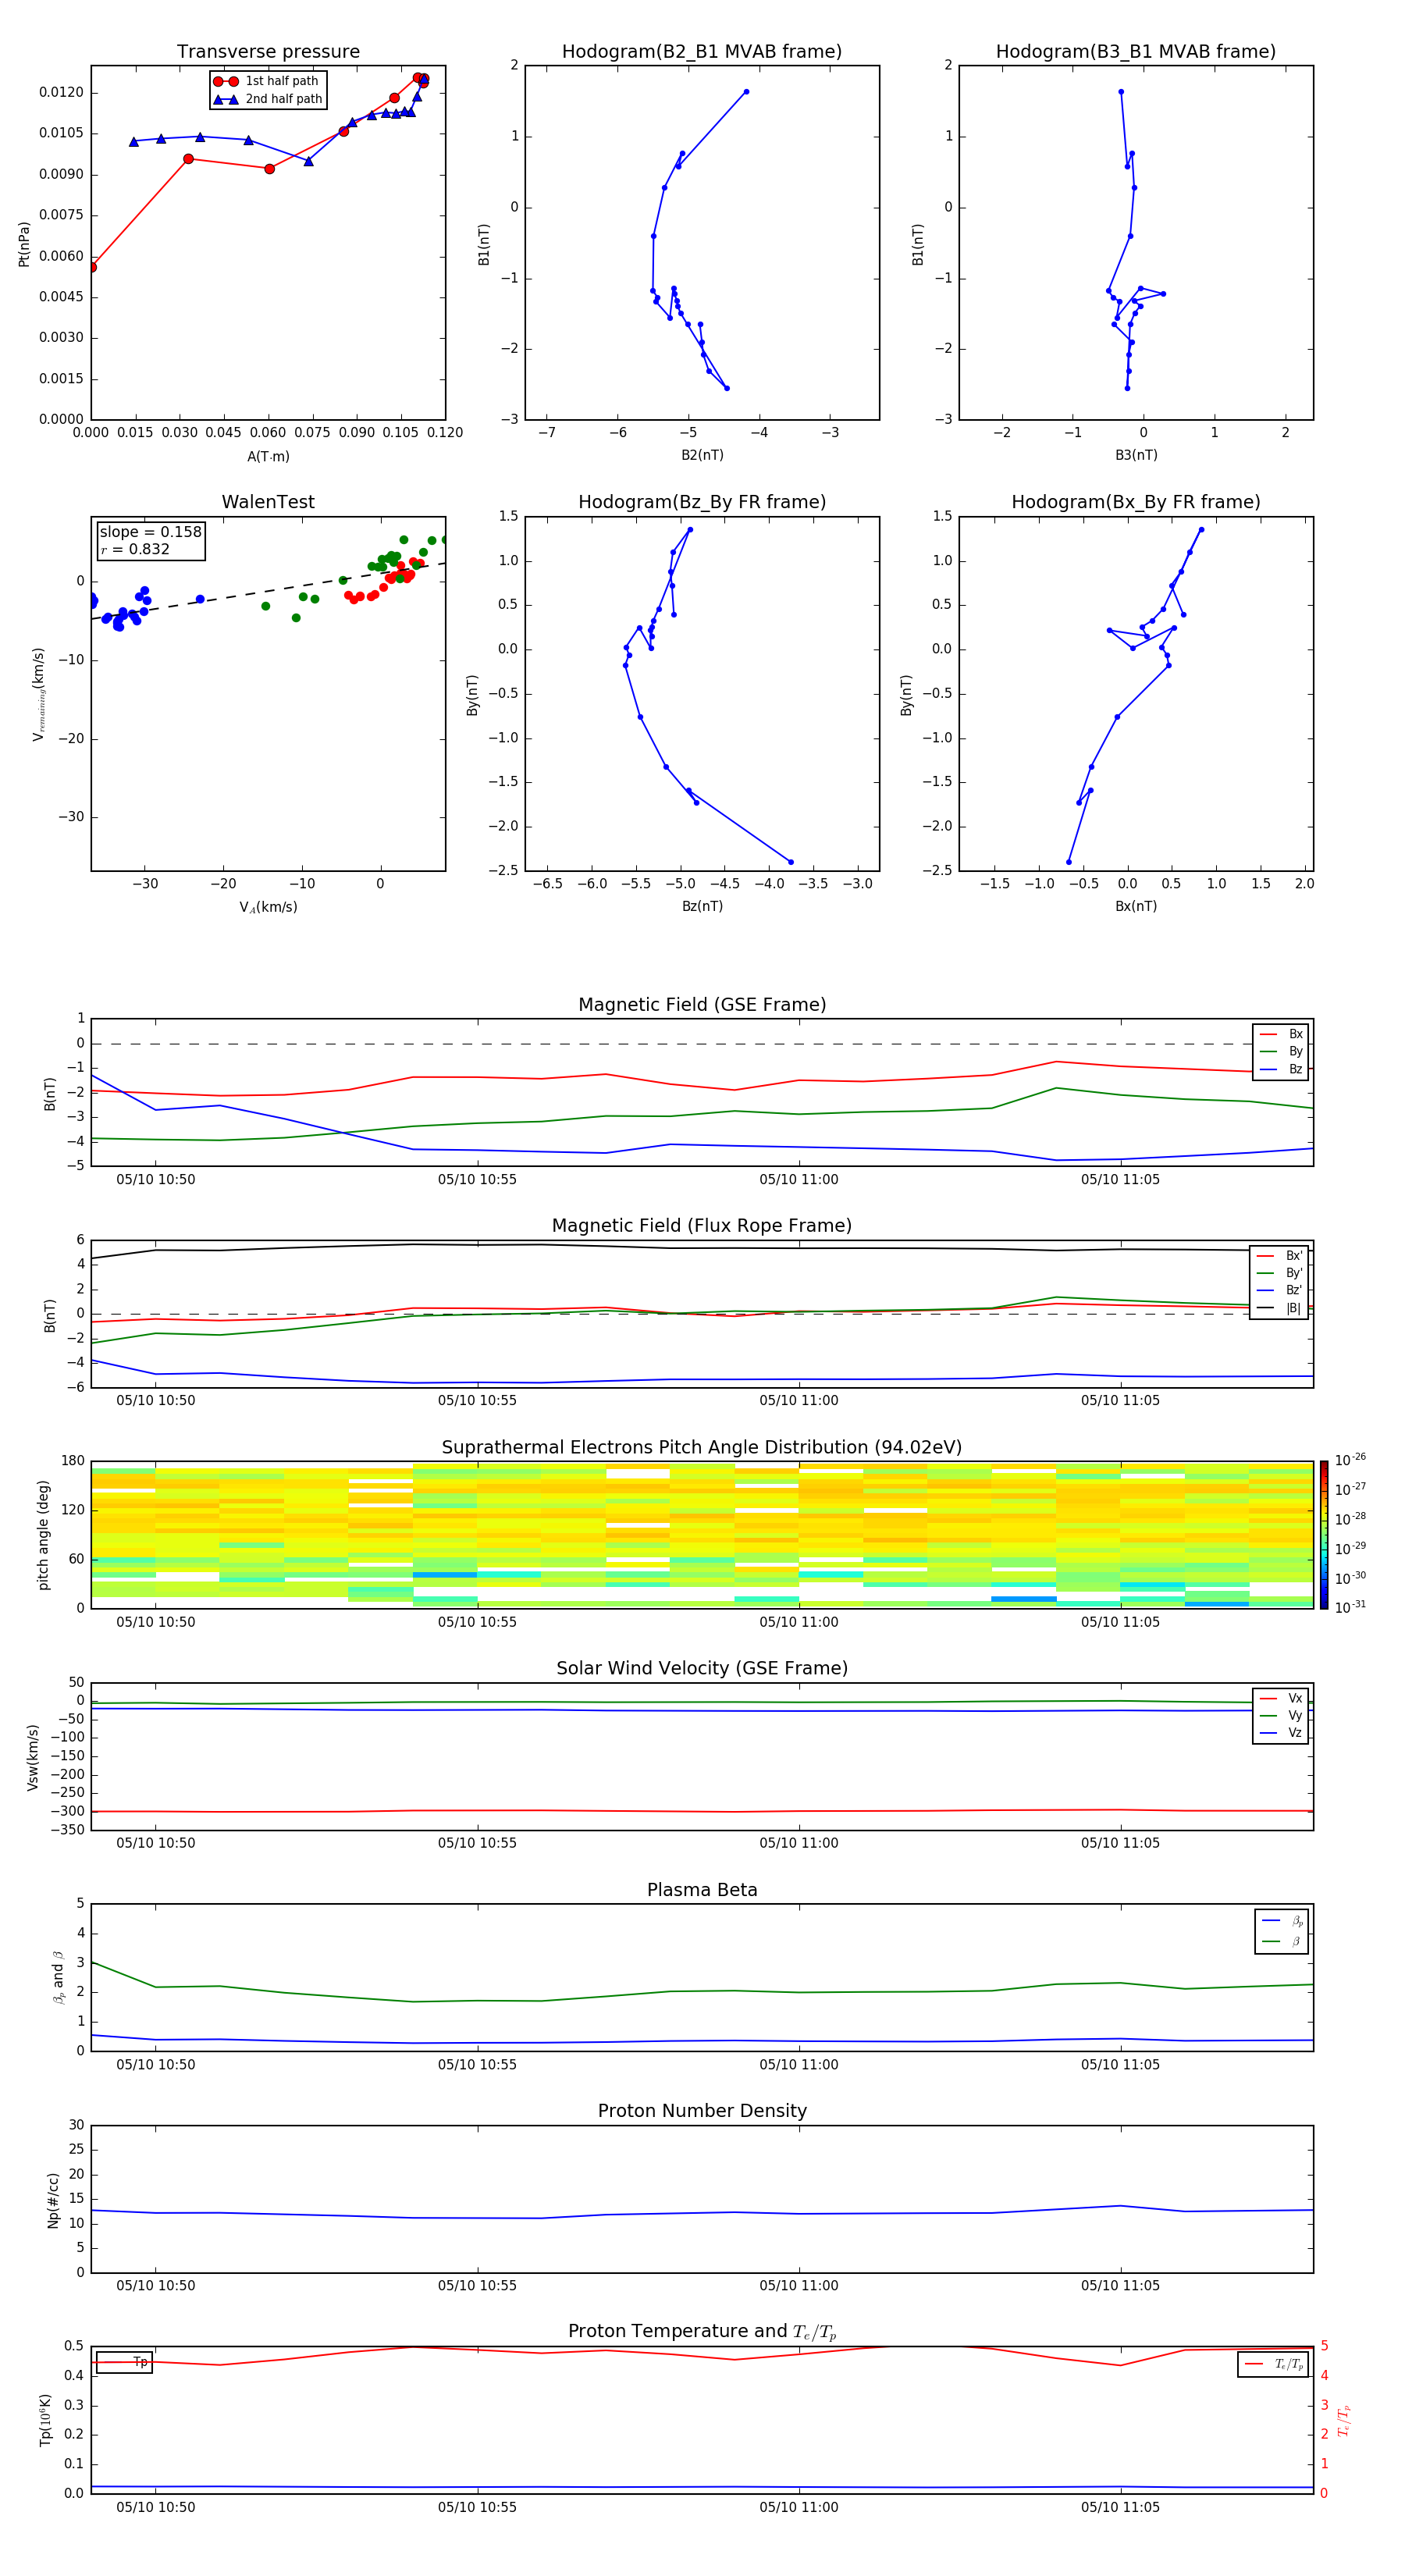Click the "V_remaining(km/s)" y-axis label
The image size is (1405, 2576).
coord(39,694)
